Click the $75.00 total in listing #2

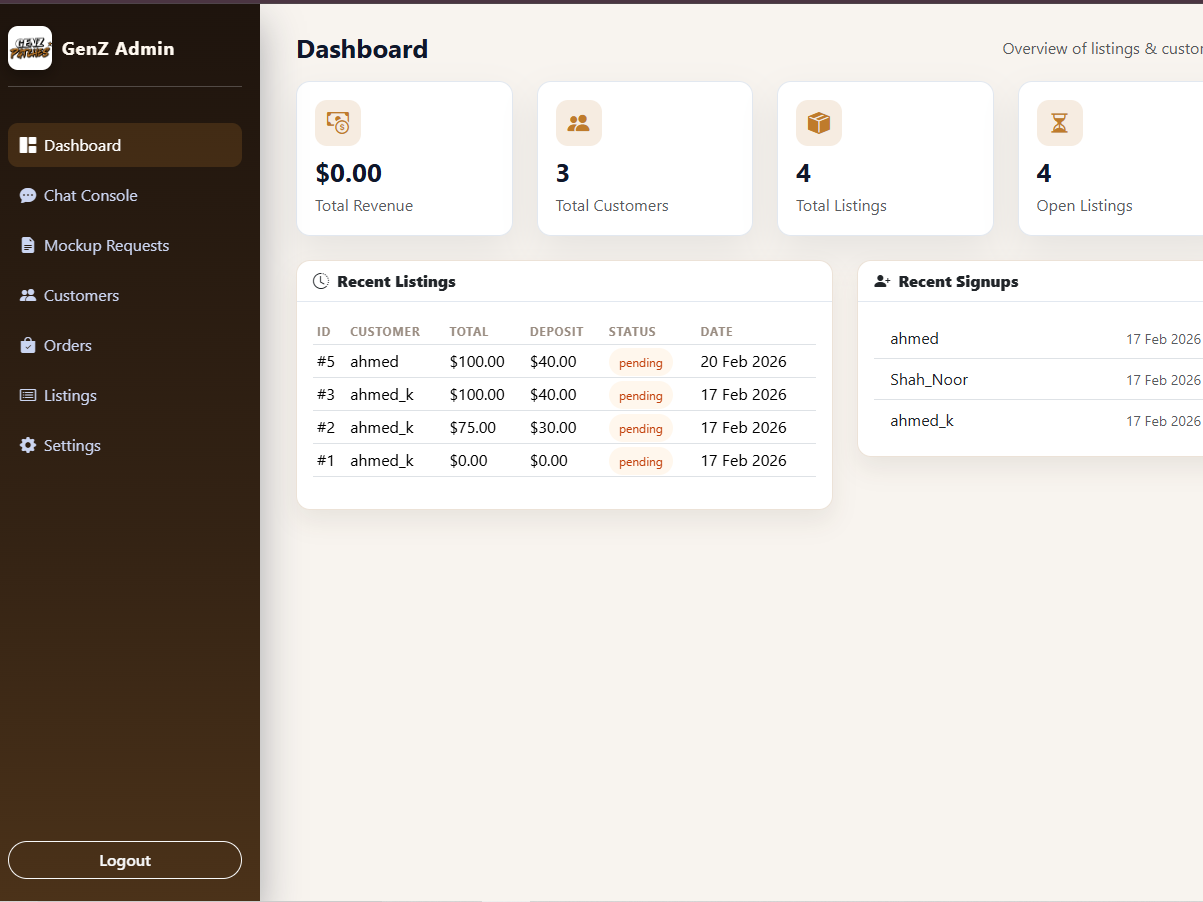(x=473, y=427)
